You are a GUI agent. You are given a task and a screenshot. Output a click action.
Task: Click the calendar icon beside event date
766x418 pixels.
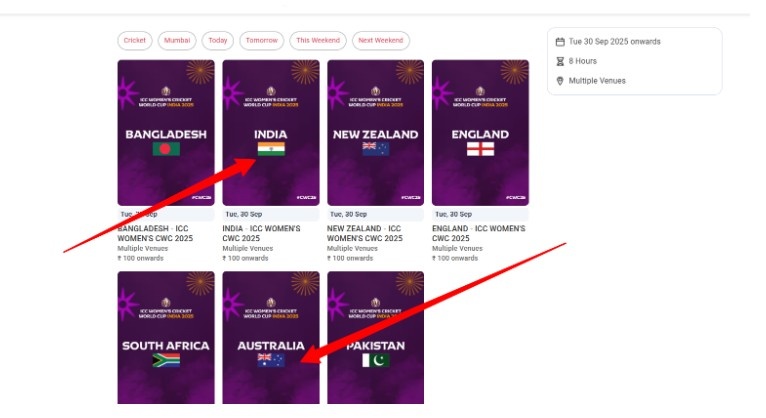pos(560,41)
